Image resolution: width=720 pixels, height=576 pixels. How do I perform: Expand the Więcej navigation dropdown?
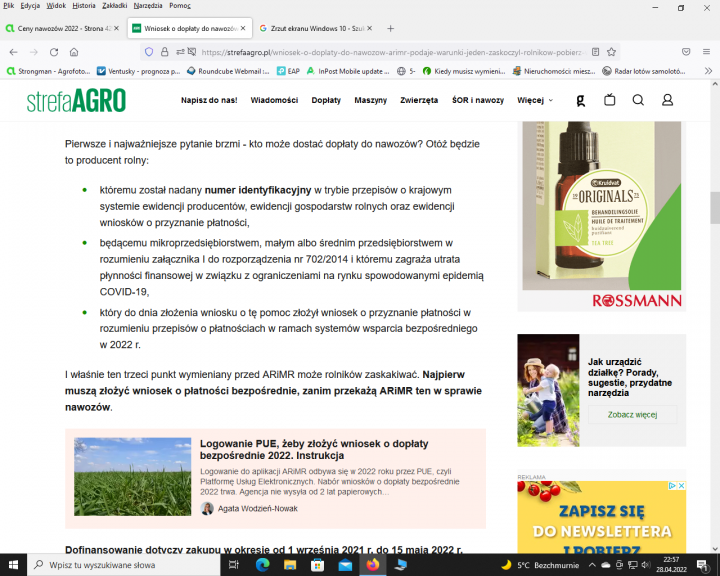point(535,100)
